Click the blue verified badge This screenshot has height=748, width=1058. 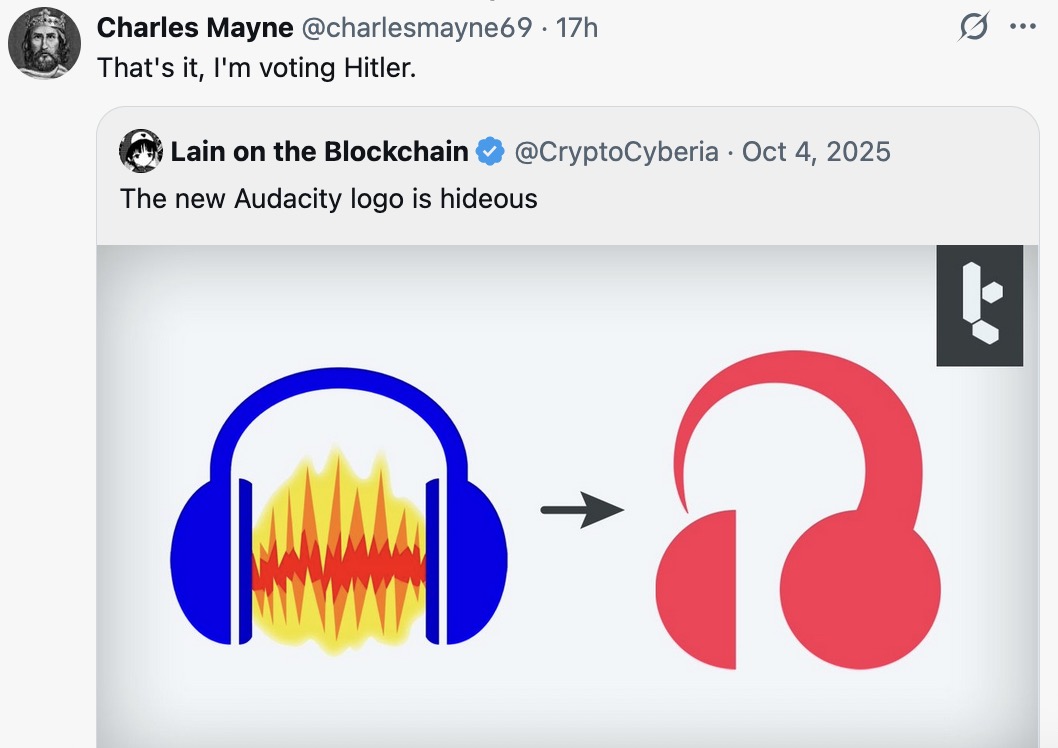point(490,151)
